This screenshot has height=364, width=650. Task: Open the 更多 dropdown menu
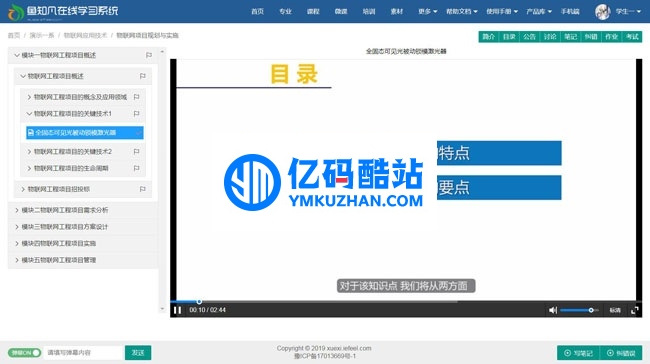pyautogui.click(x=427, y=12)
